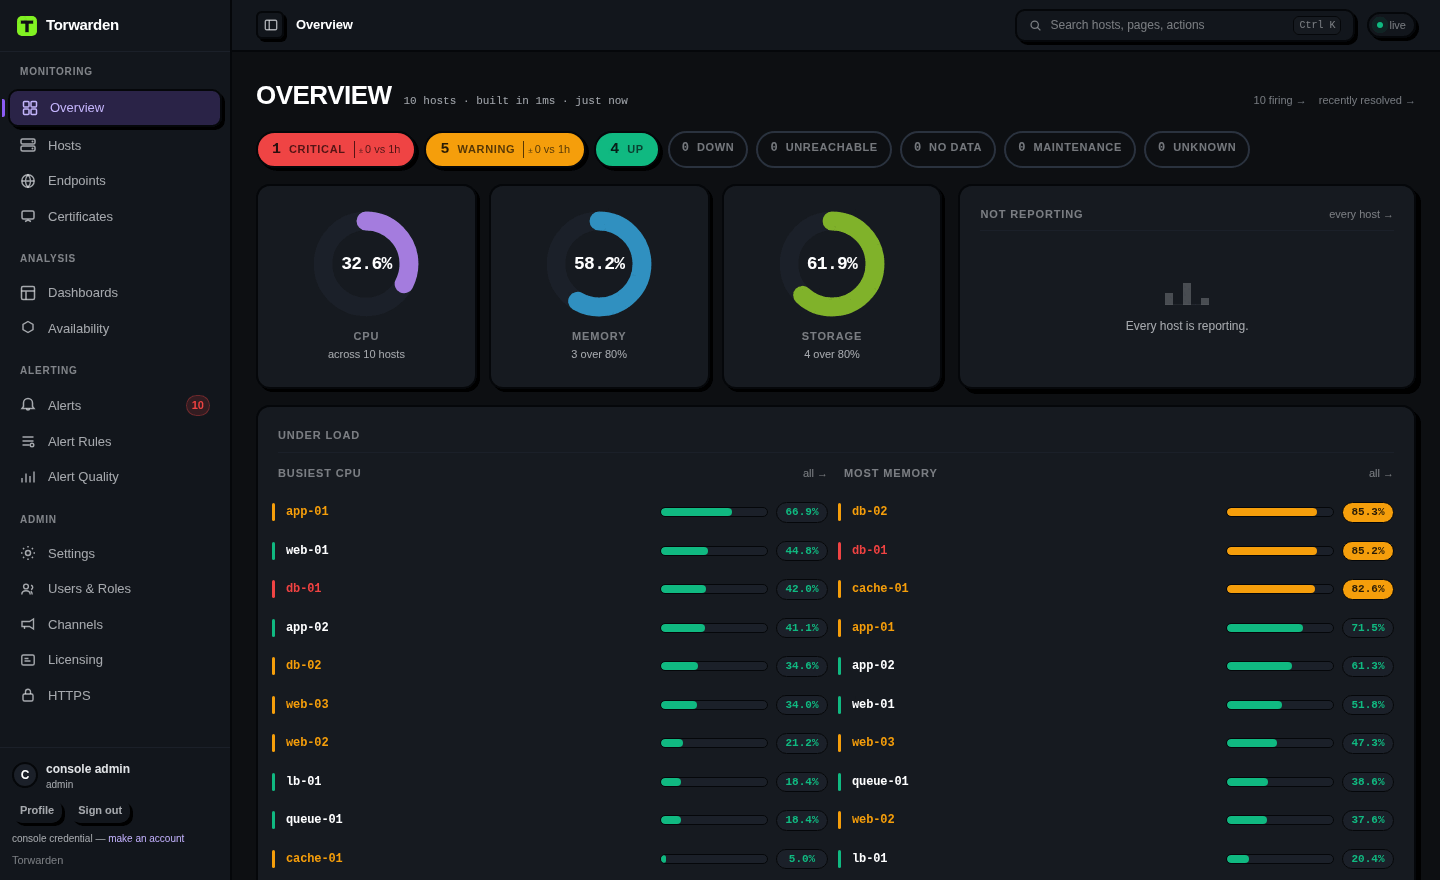Select the Licensing card icon
Screen dimensions: 1440x880
click(28, 660)
